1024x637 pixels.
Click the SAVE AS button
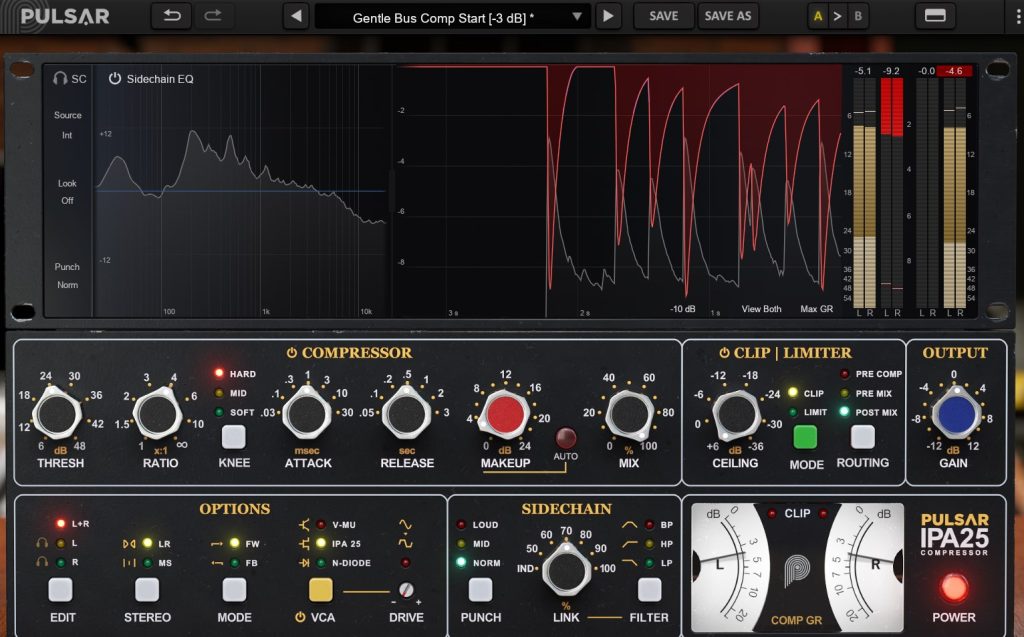(x=727, y=16)
